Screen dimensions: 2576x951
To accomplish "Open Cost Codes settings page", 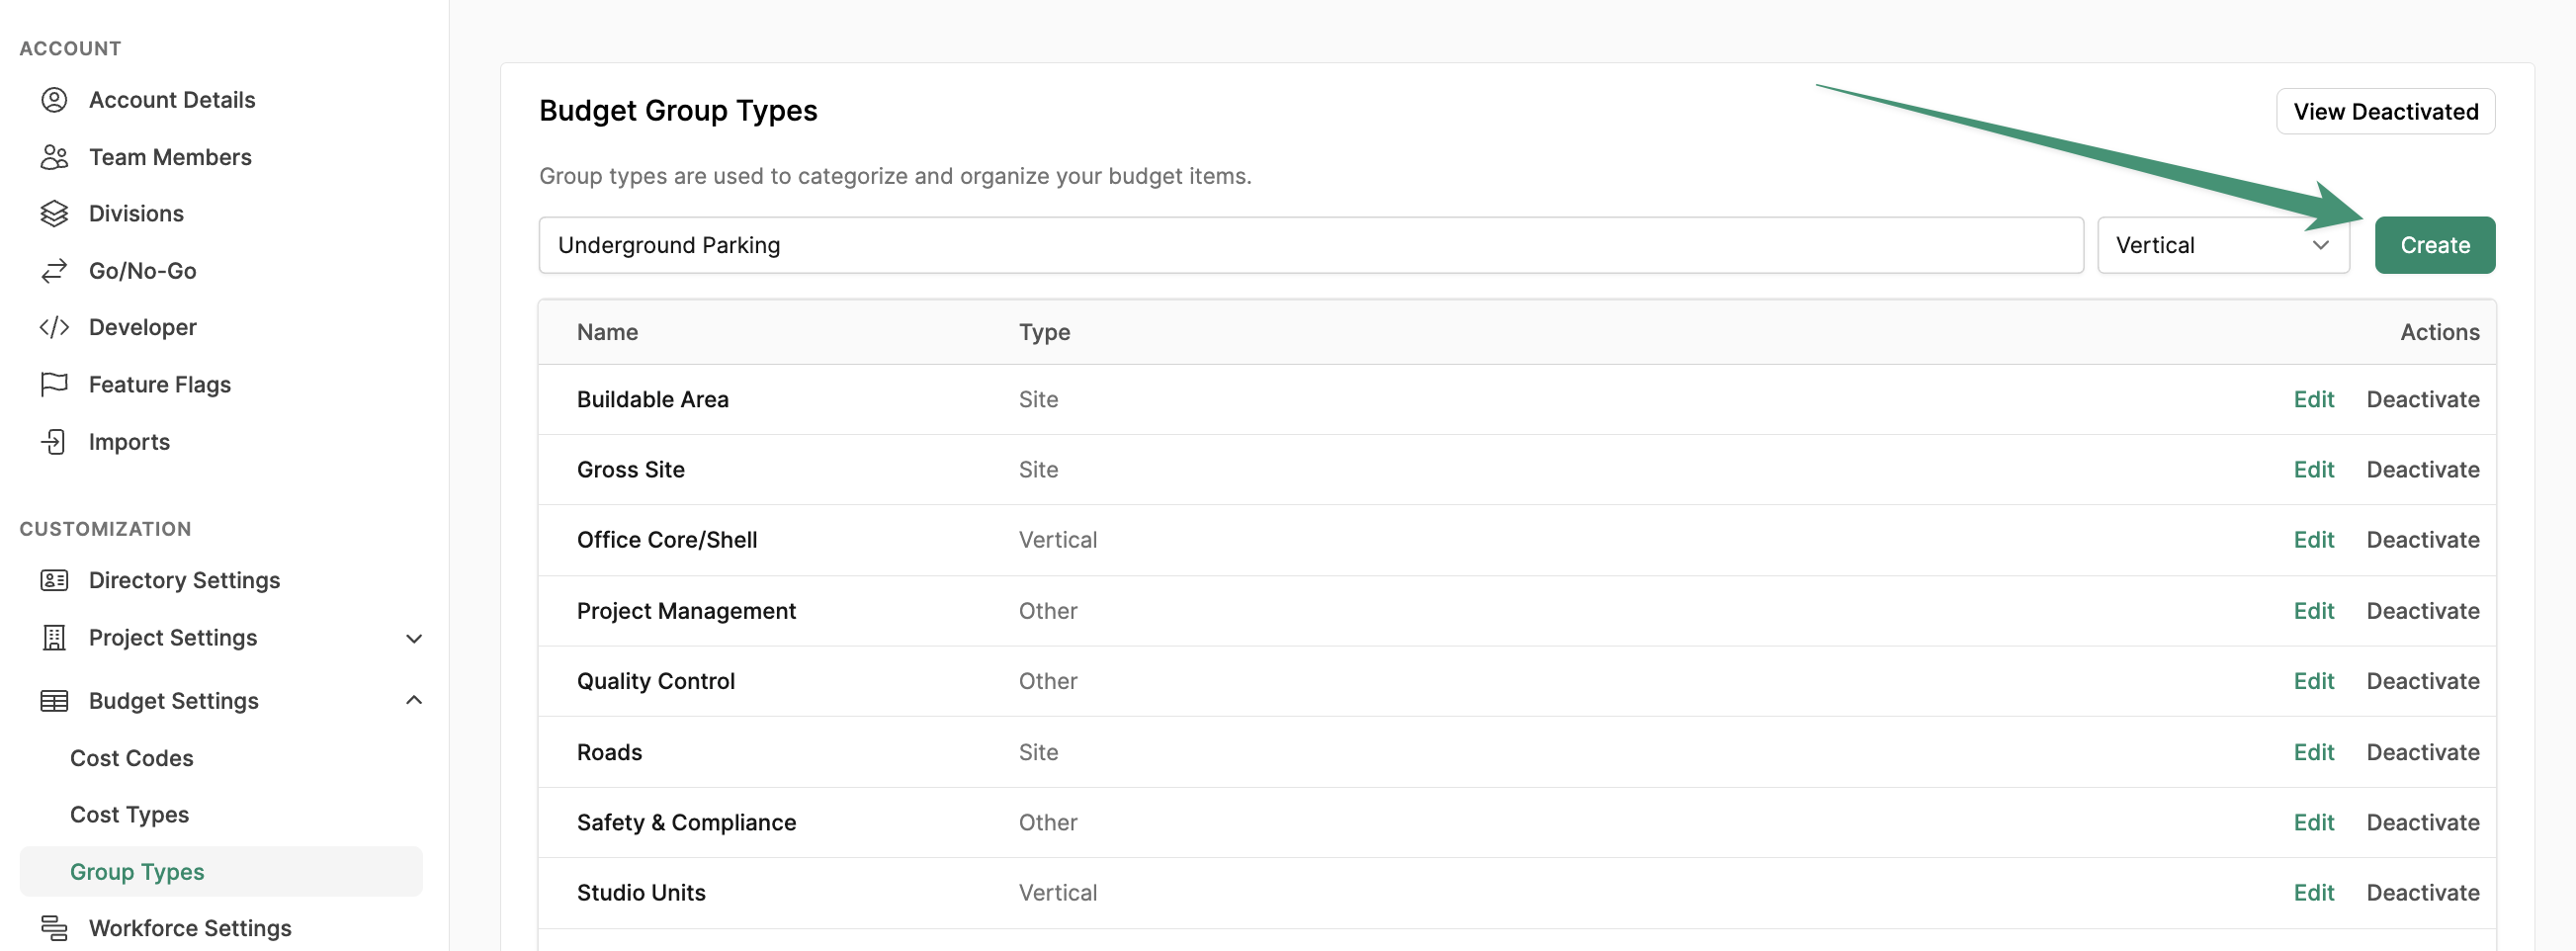I will [132, 758].
